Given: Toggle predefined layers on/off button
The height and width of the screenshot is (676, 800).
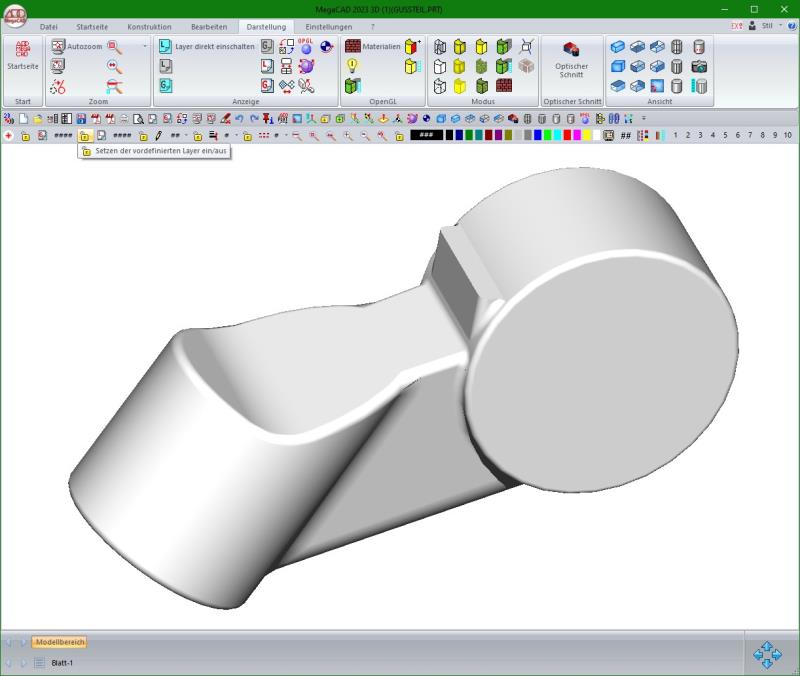Looking at the screenshot, I should [x=85, y=135].
